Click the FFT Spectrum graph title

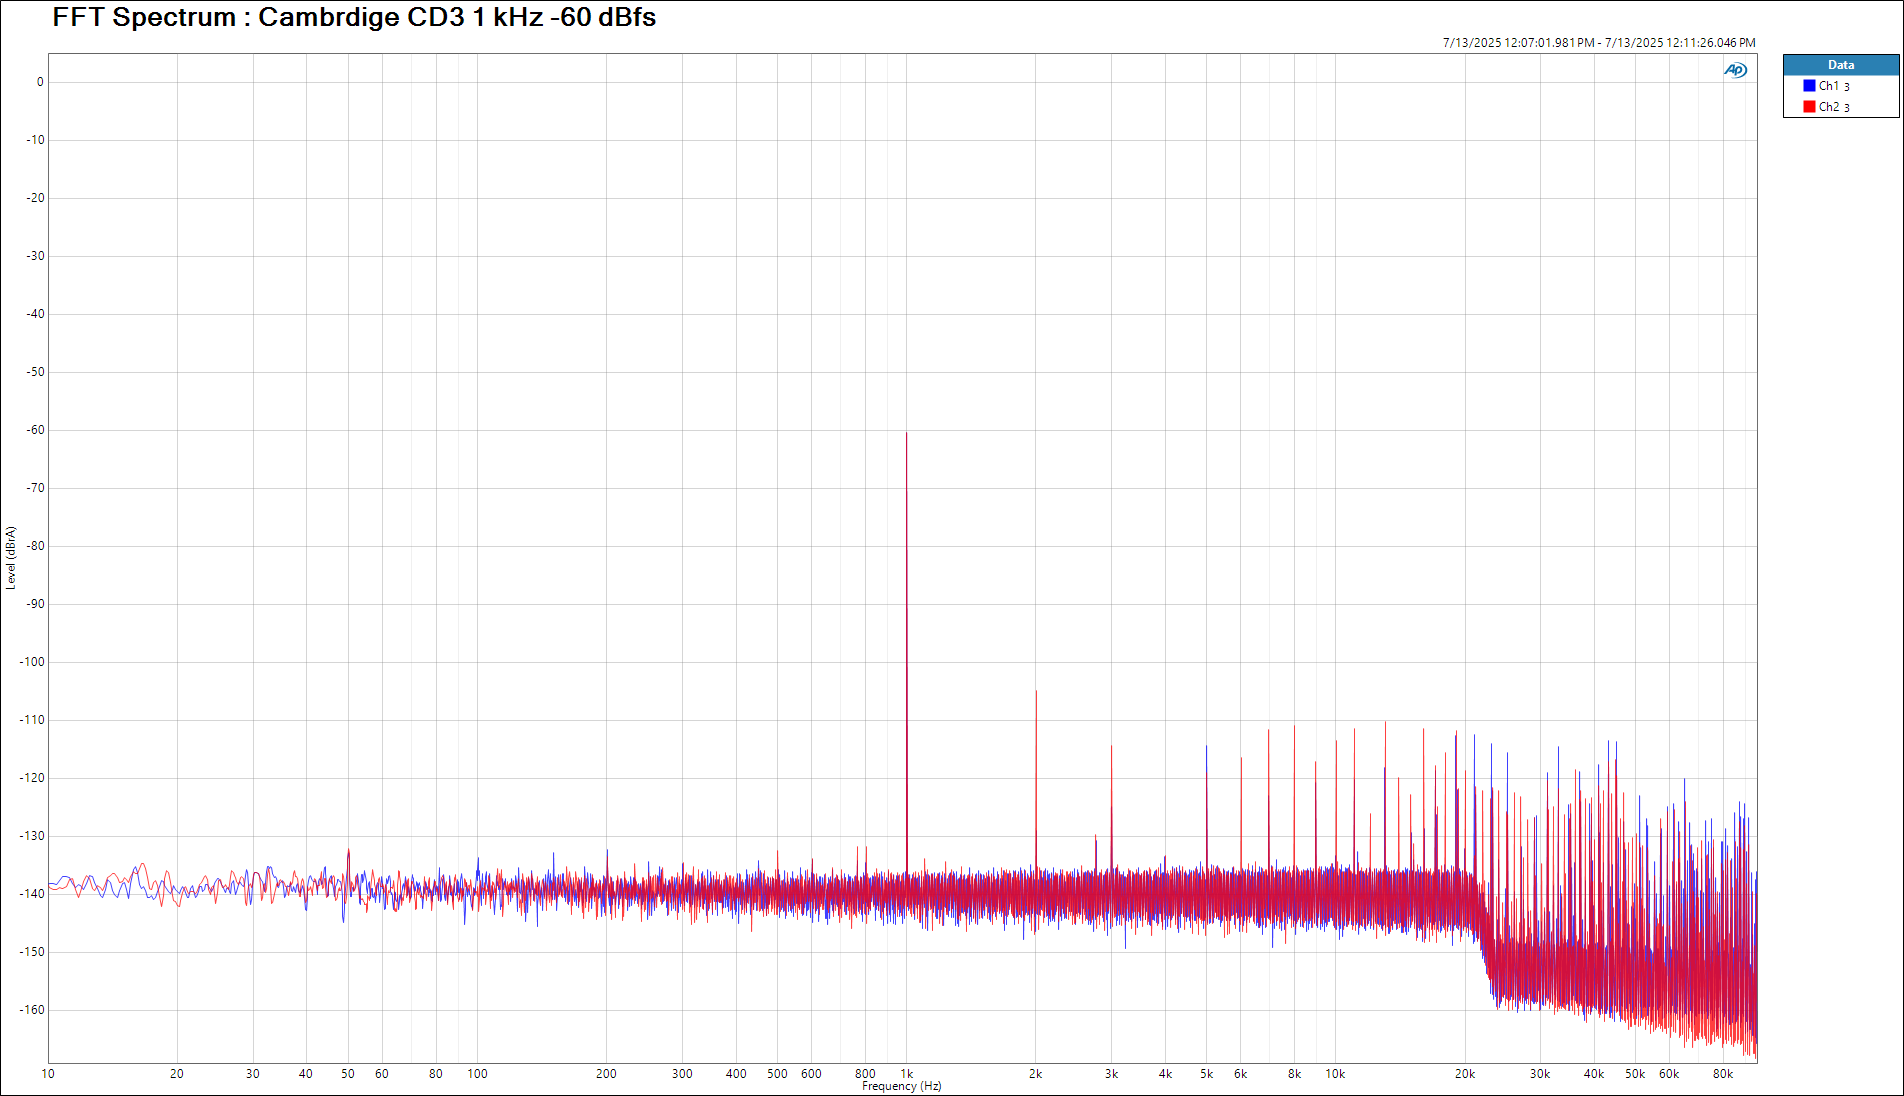point(354,17)
